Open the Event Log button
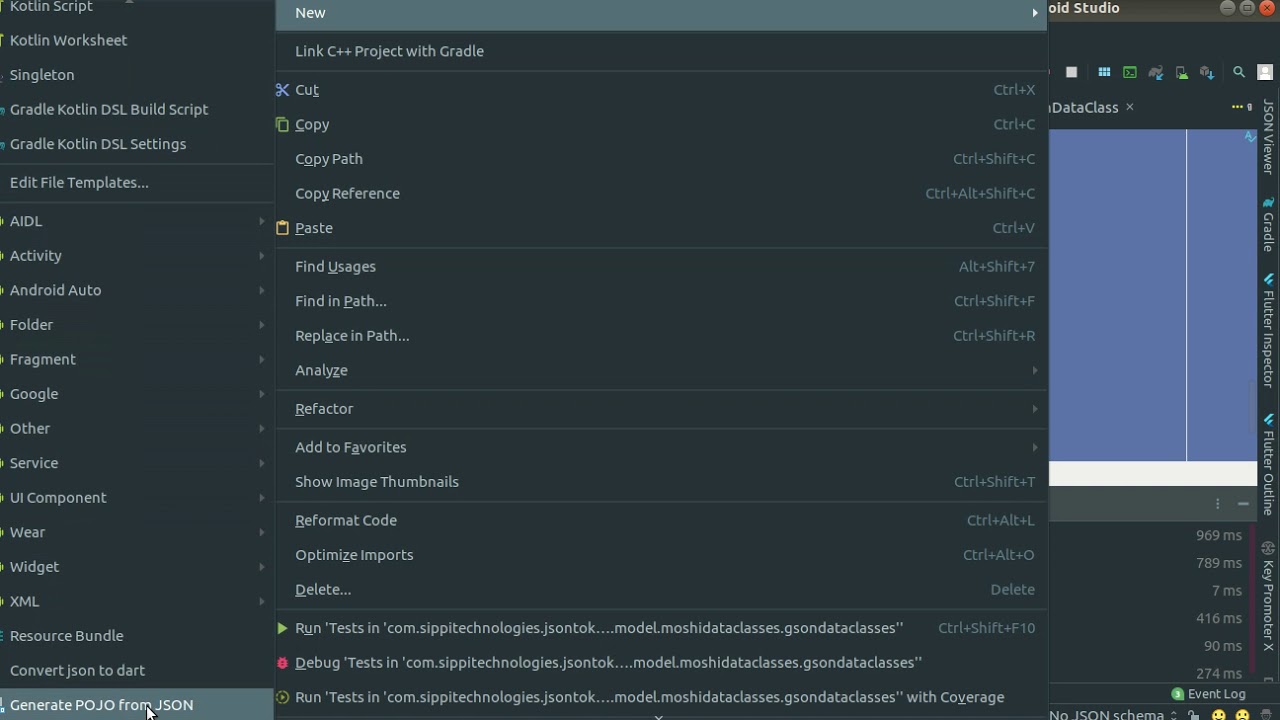 pos(1209,694)
